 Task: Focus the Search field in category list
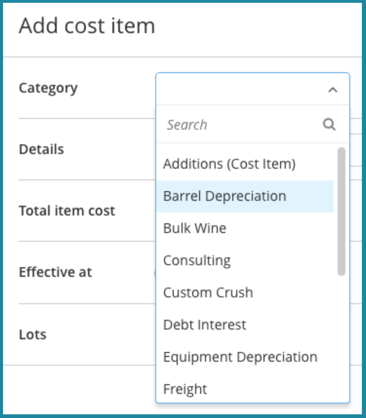click(245, 125)
